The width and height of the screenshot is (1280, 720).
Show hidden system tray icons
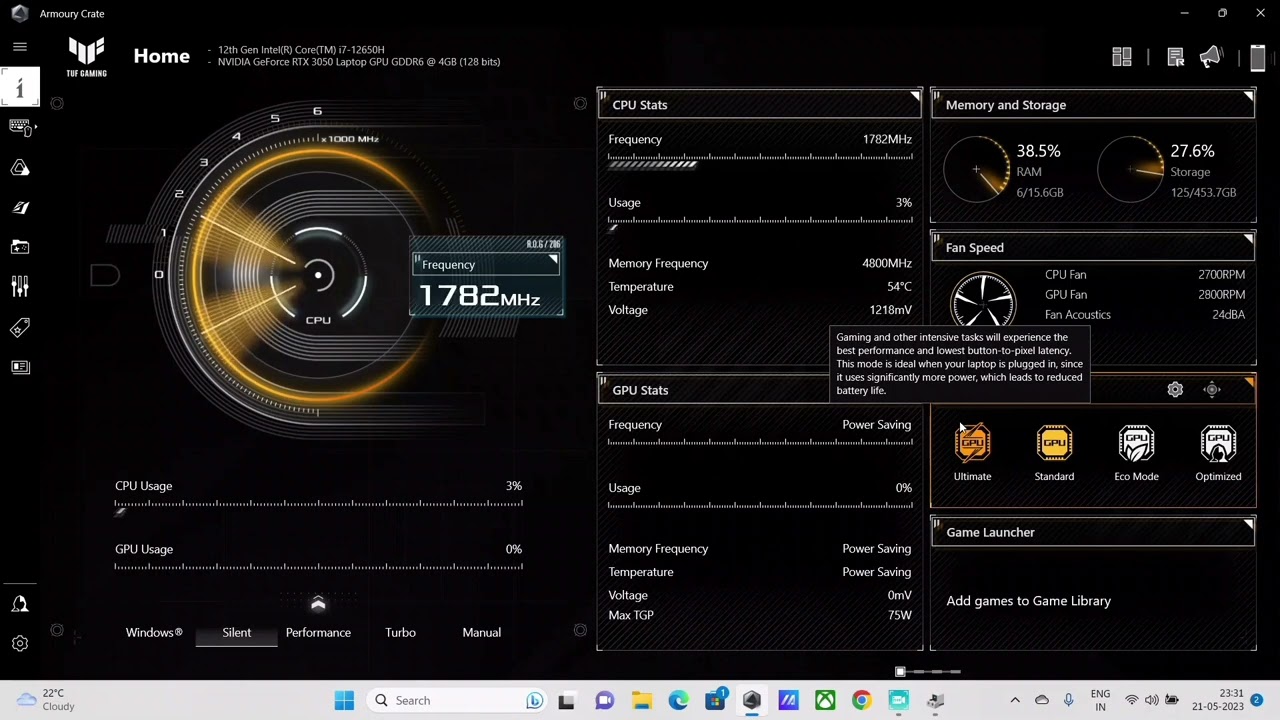click(1015, 700)
